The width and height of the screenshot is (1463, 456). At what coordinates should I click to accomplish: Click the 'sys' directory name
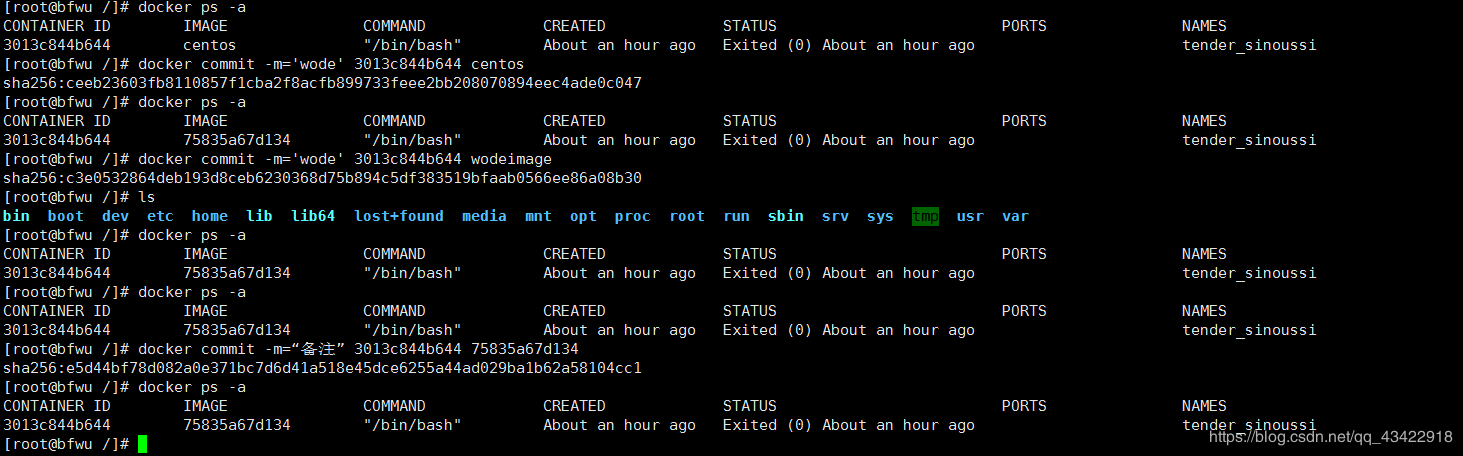pos(880,216)
